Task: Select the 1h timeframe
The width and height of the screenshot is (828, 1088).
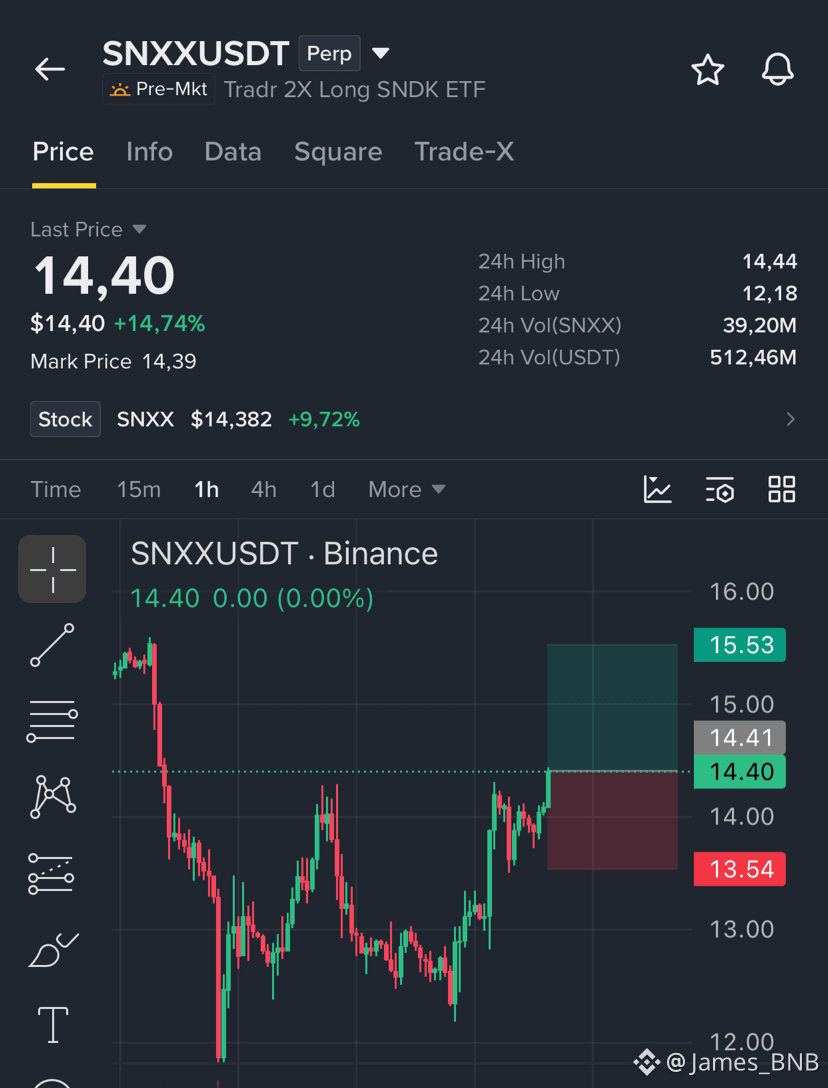Action: pos(207,489)
